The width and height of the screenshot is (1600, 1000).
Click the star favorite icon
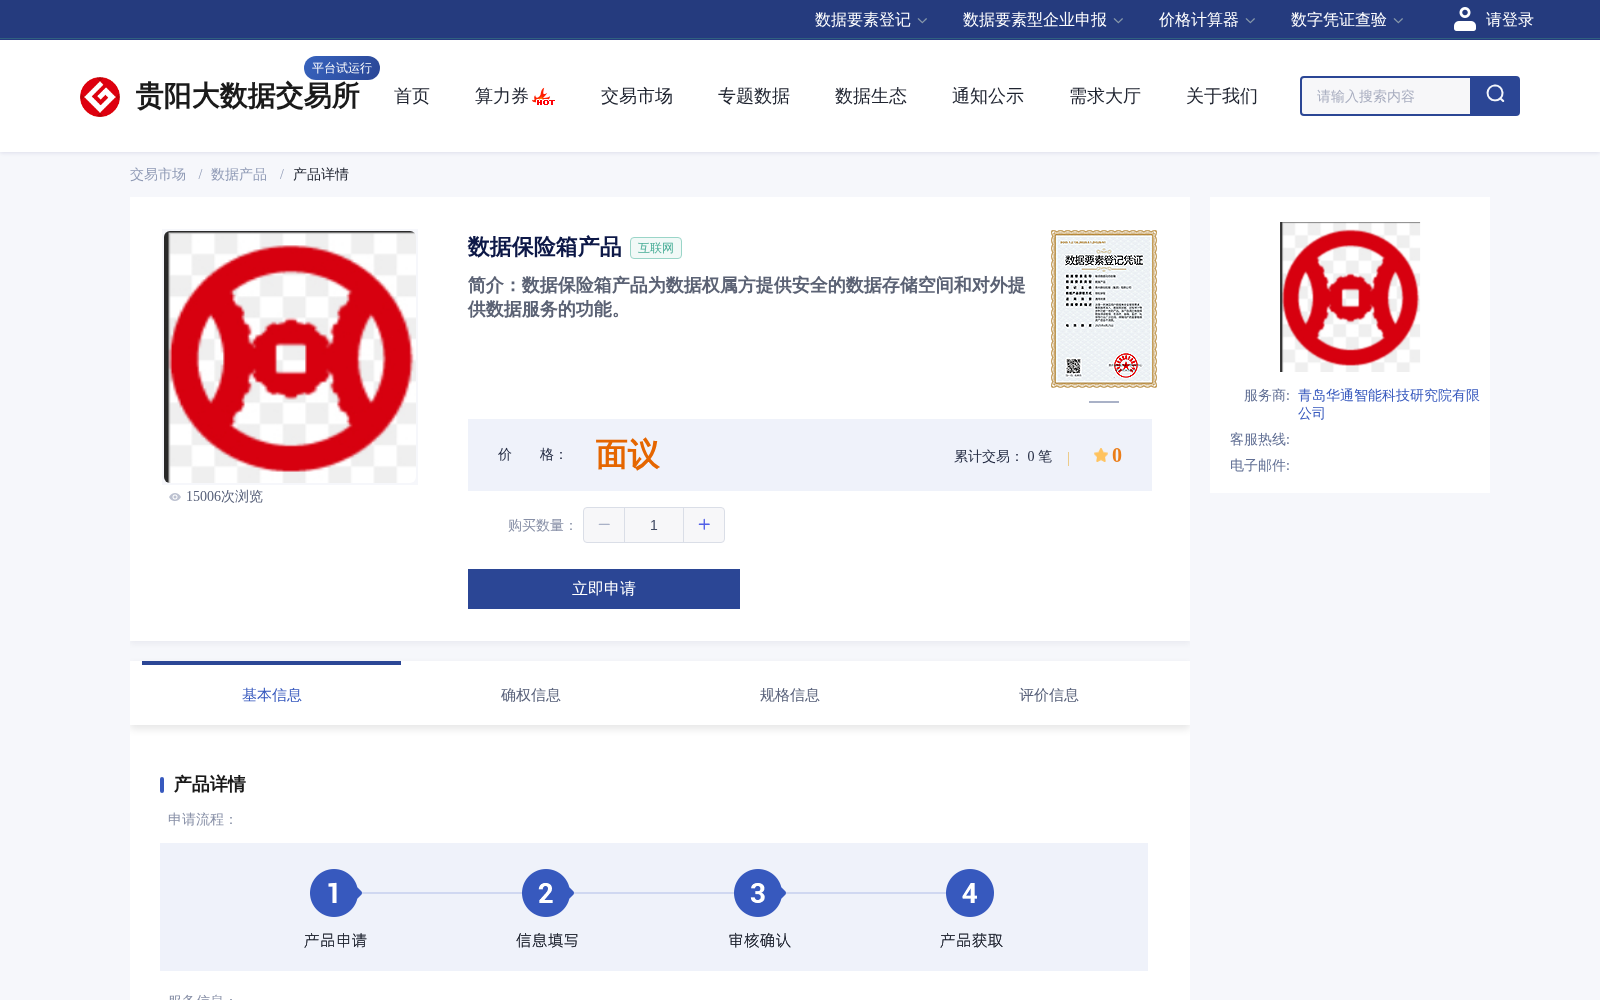pyautogui.click(x=1100, y=456)
